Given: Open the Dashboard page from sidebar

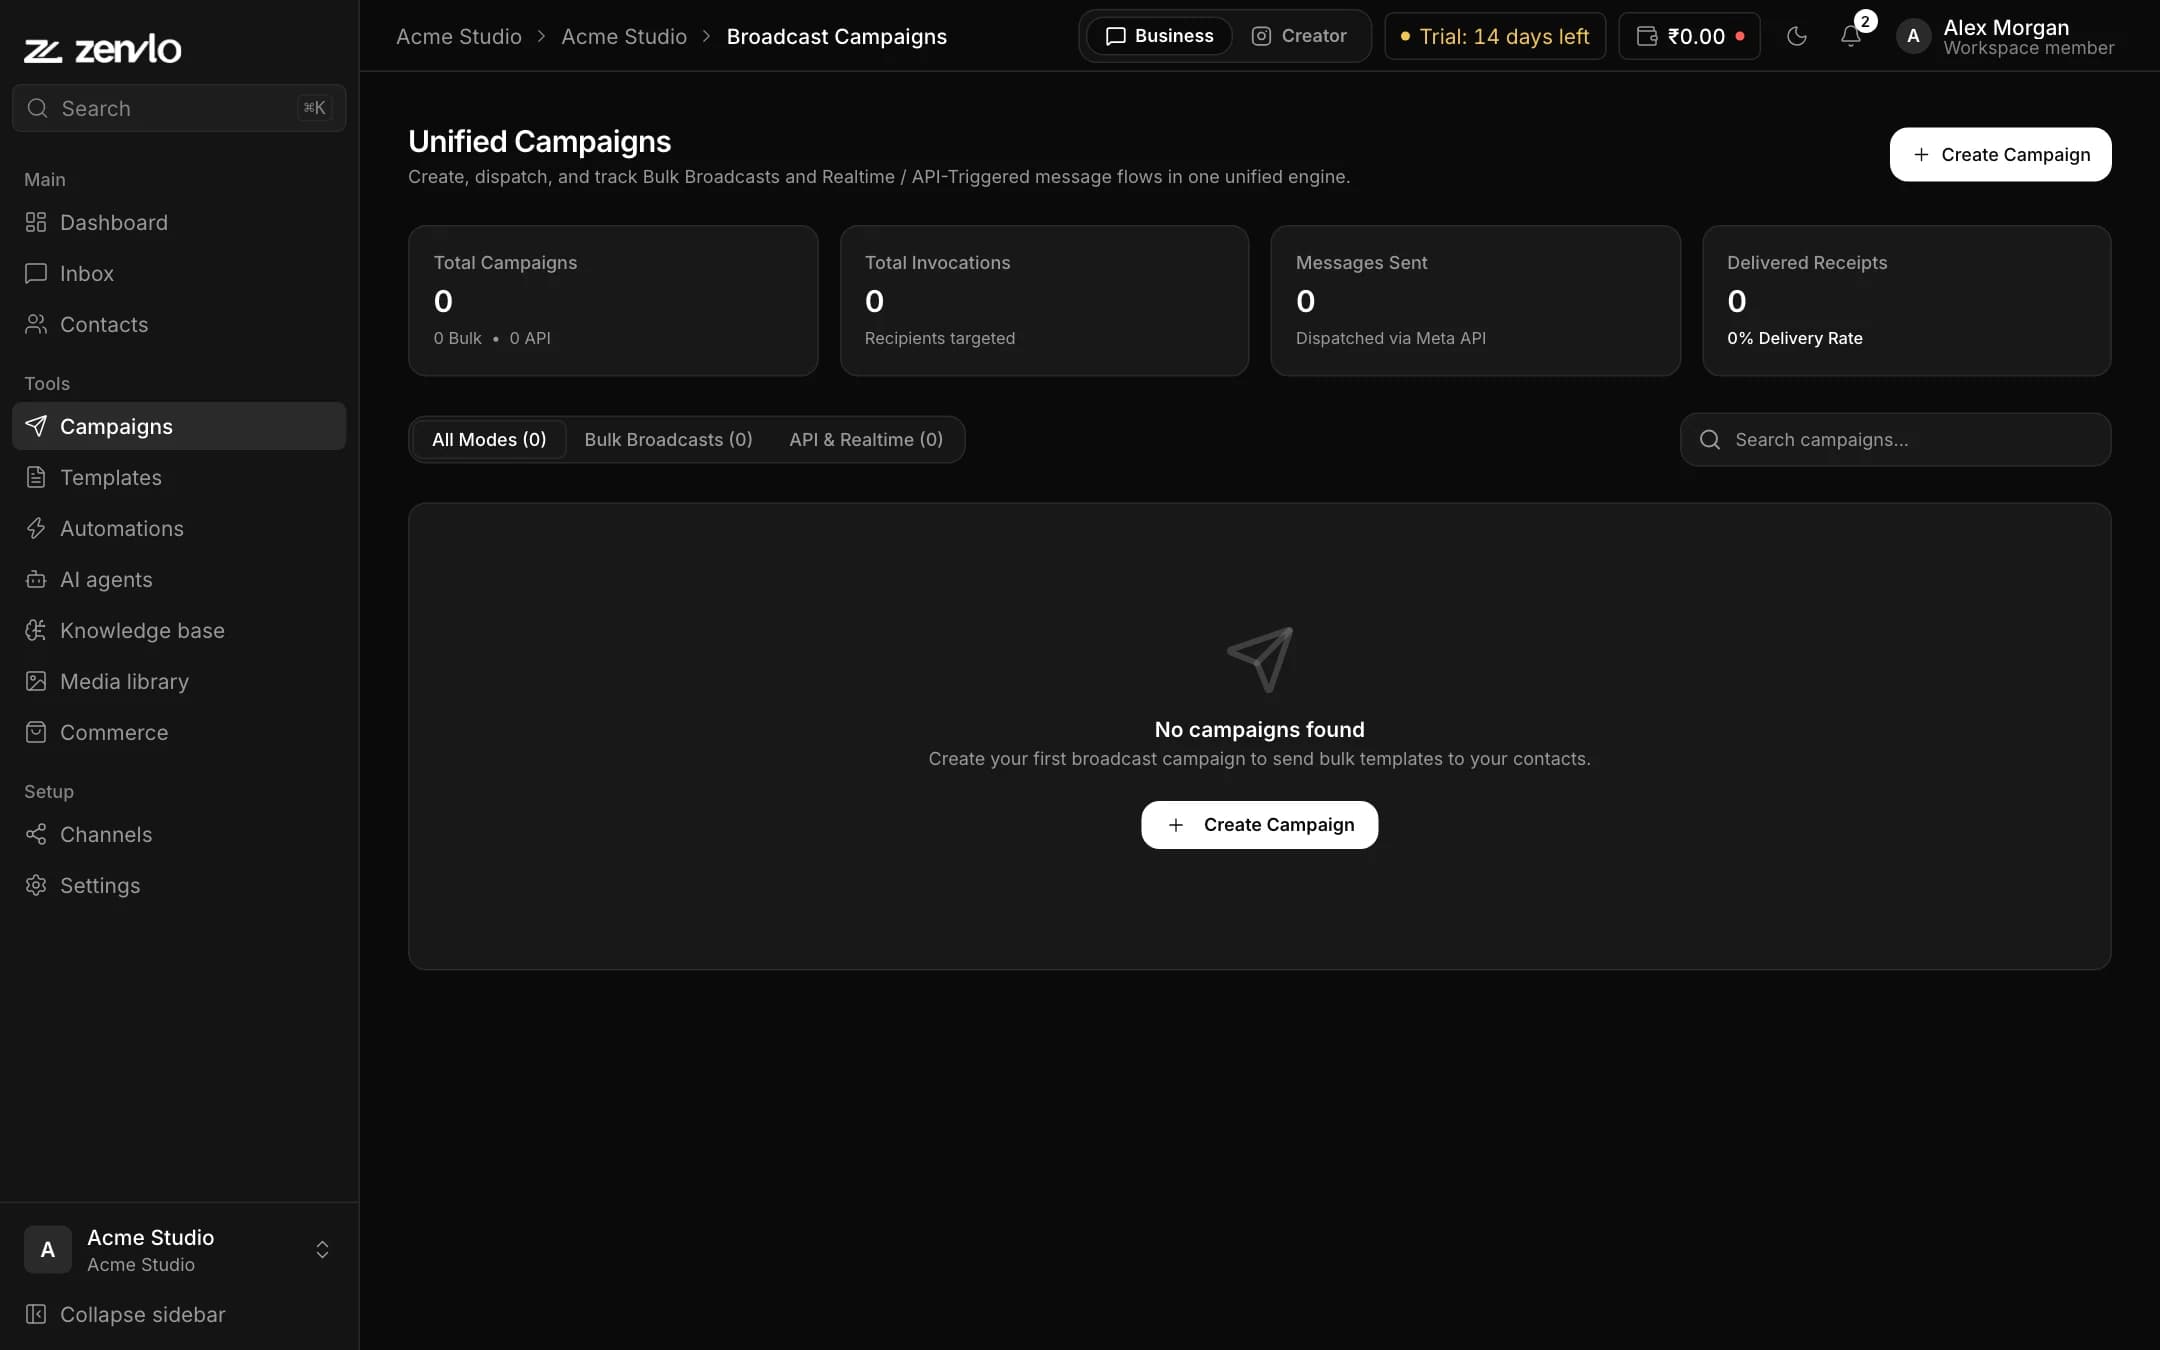Looking at the screenshot, I should coord(179,222).
